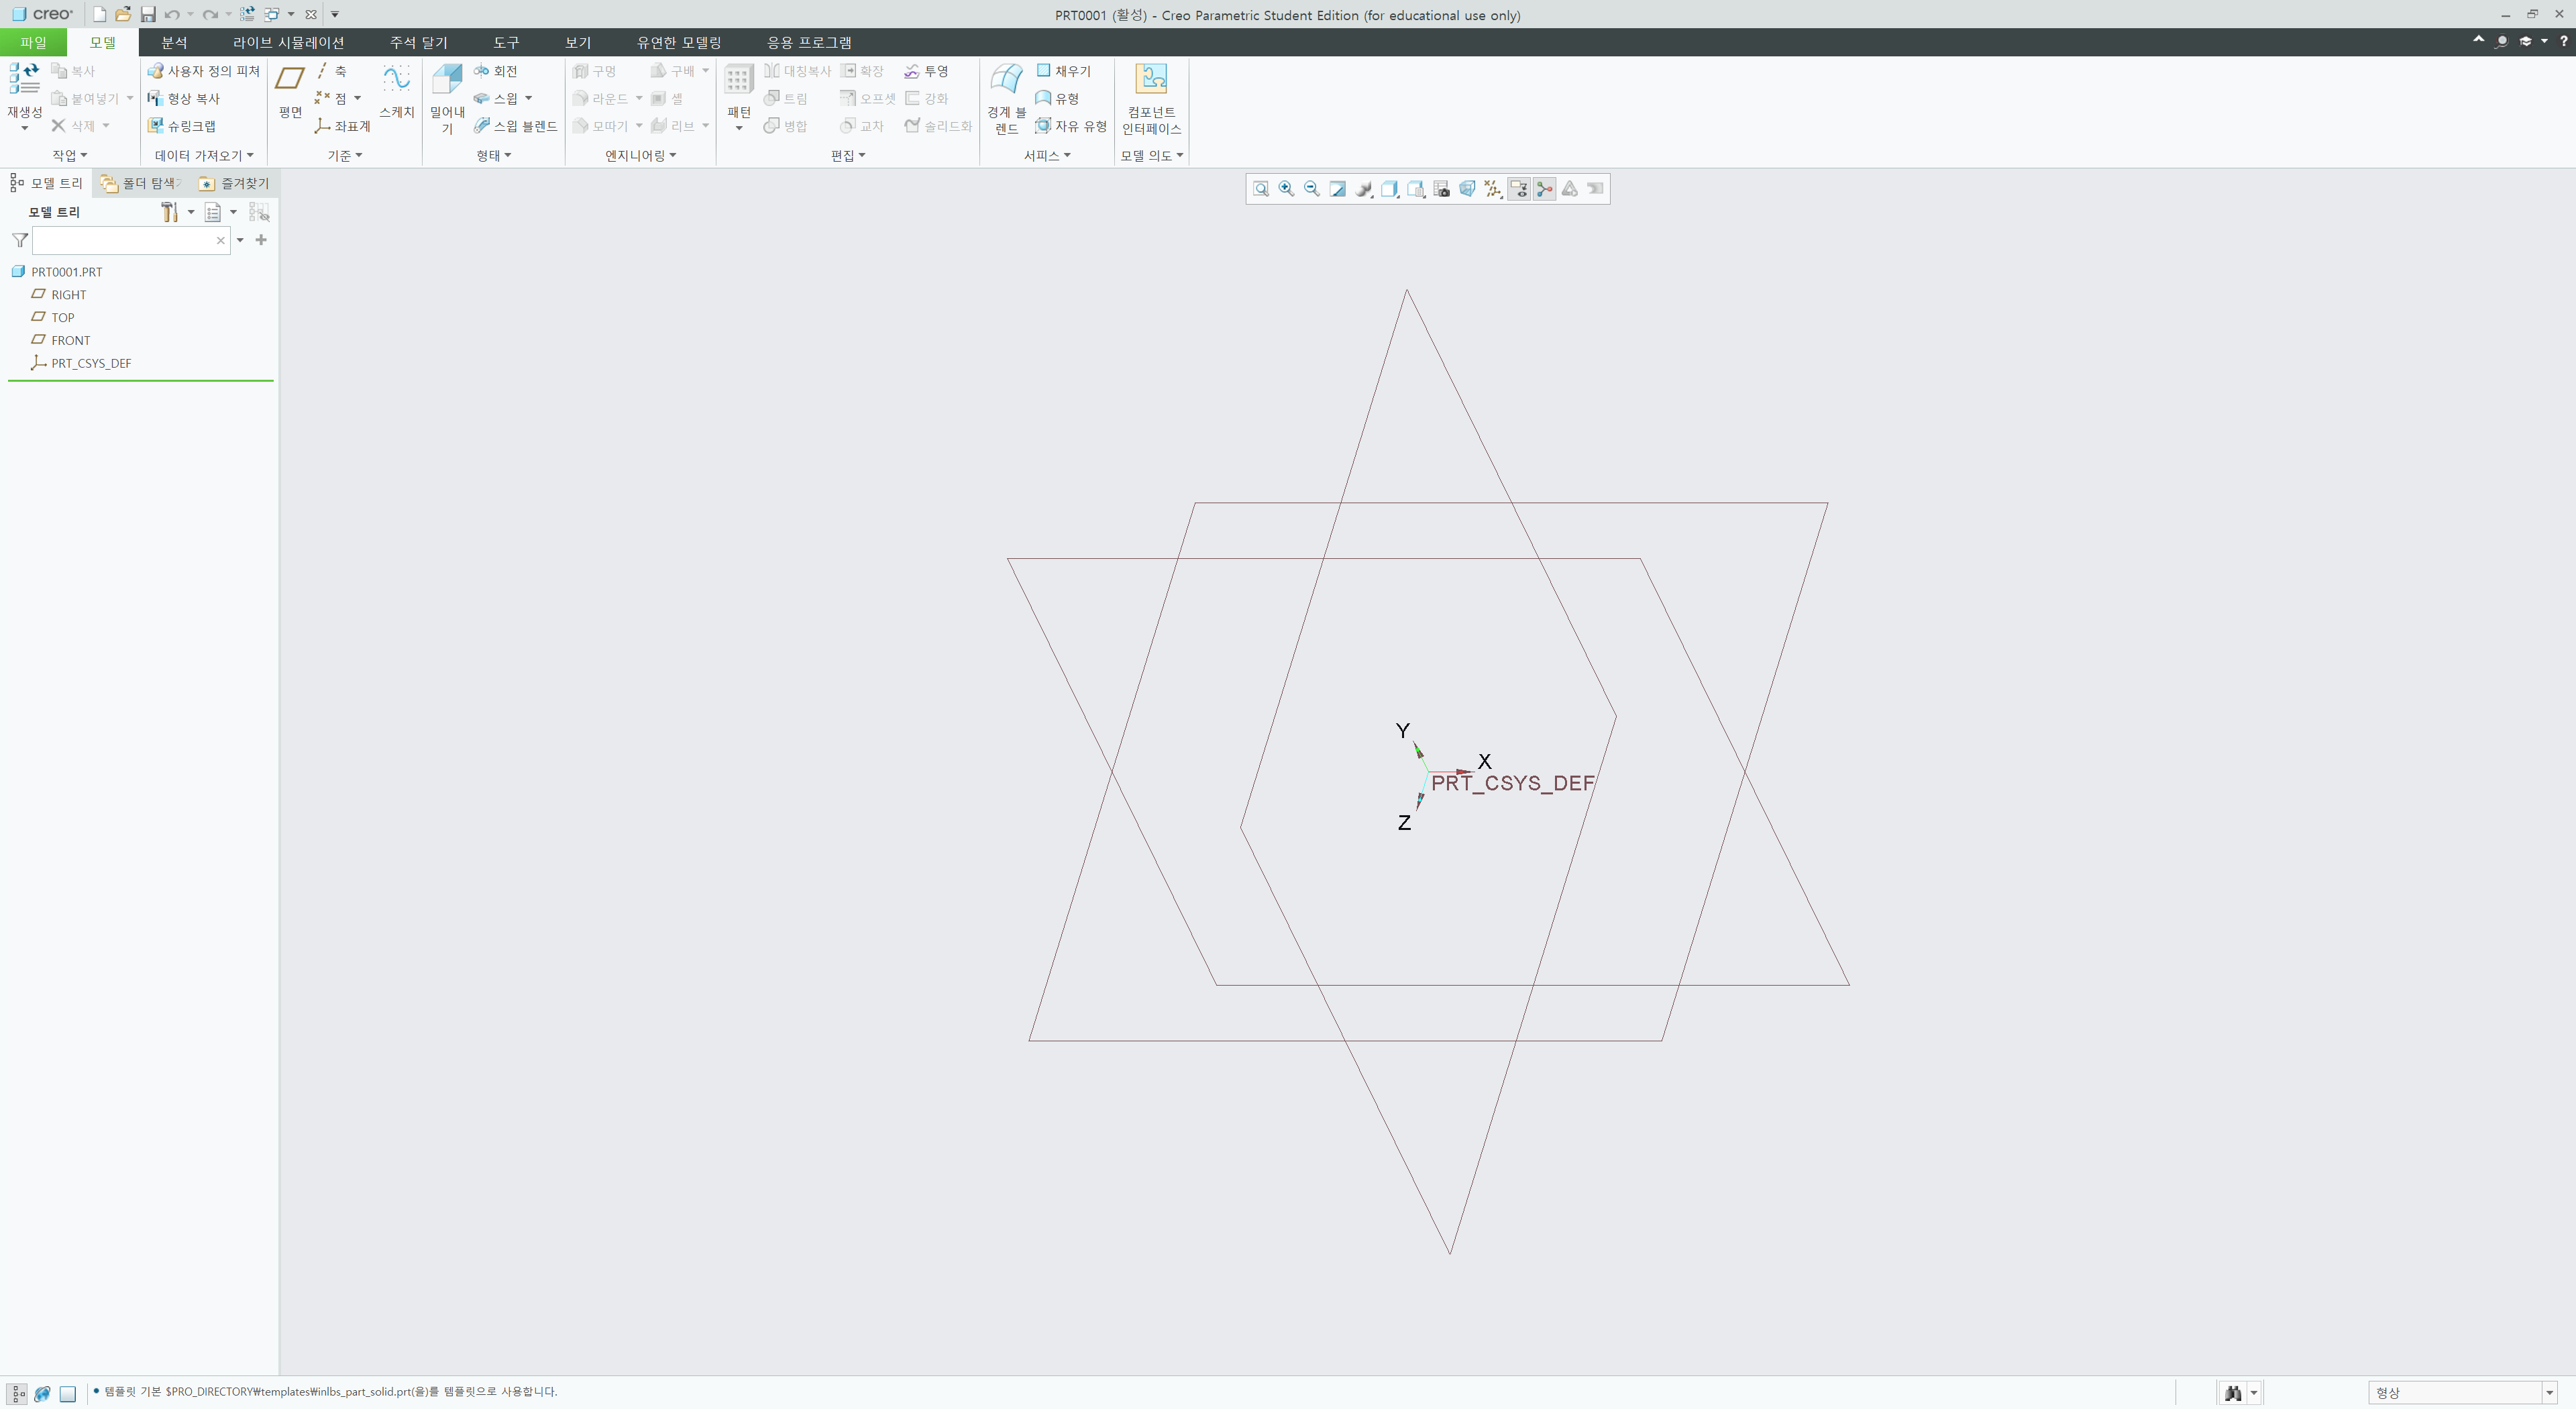
Task: Open the Folder Browser tab
Action: (x=138, y=183)
